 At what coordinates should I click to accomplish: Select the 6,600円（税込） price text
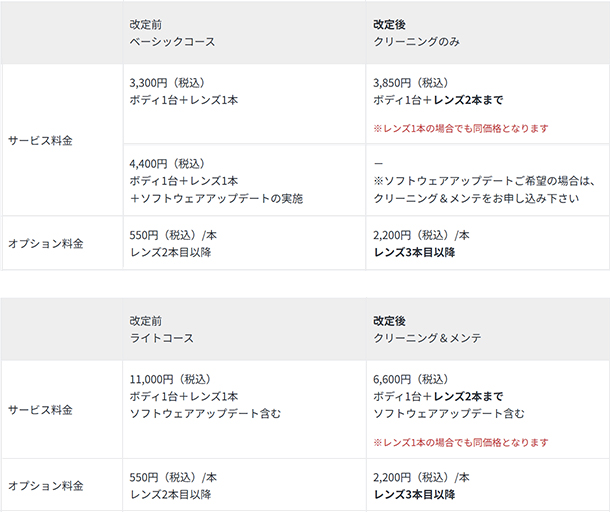(x=410, y=378)
